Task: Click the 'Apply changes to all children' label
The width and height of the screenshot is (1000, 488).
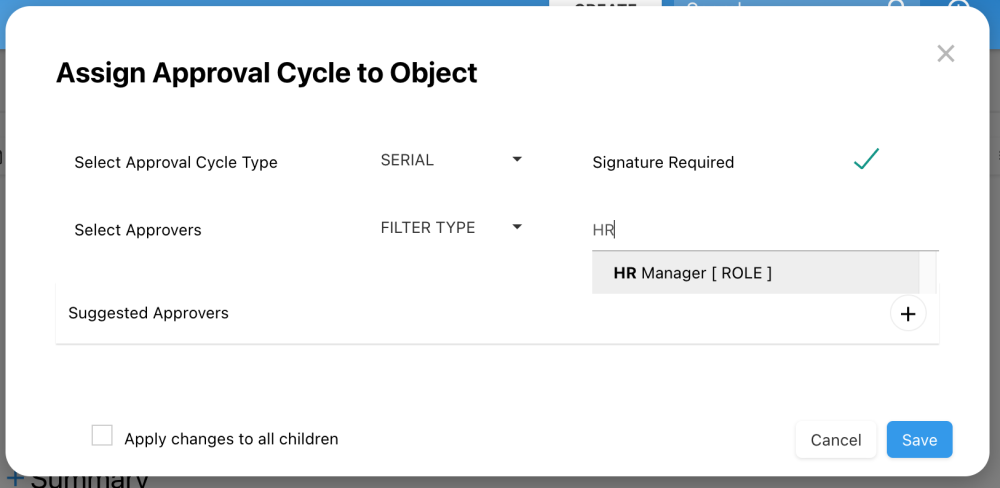Action: coord(231,439)
